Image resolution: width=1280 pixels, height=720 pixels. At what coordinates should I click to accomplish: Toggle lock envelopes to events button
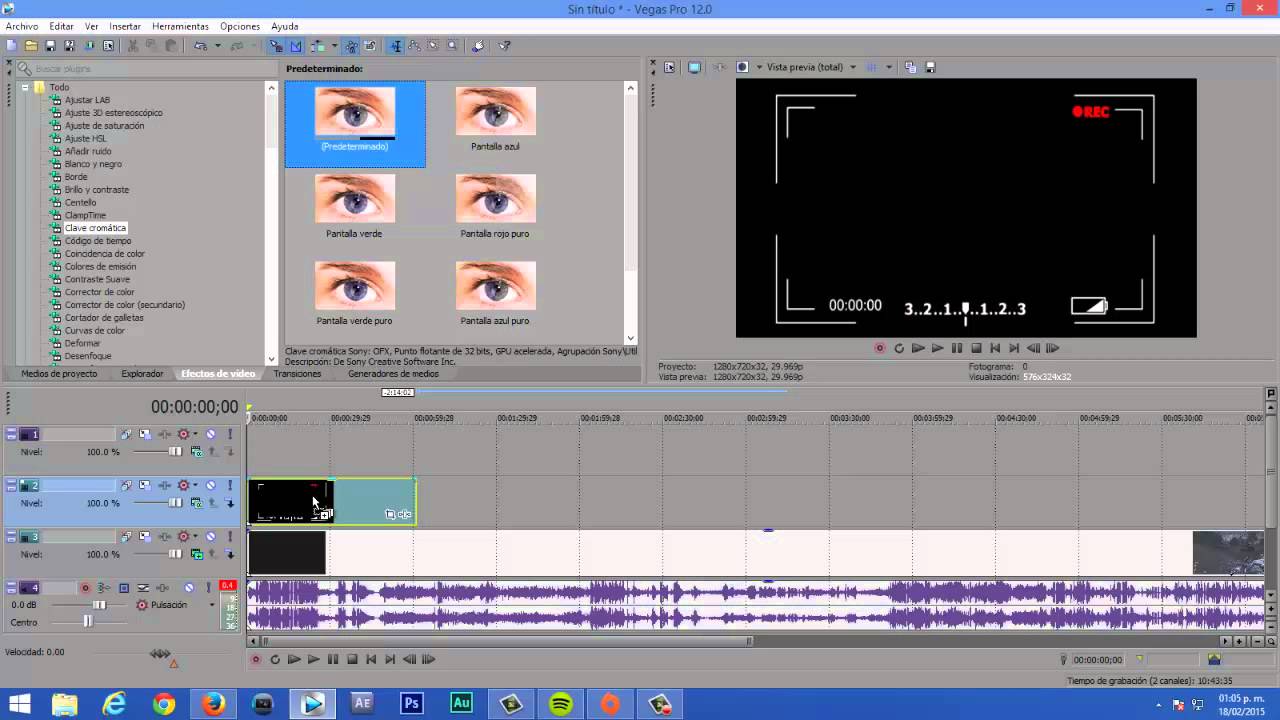tap(352, 46)
